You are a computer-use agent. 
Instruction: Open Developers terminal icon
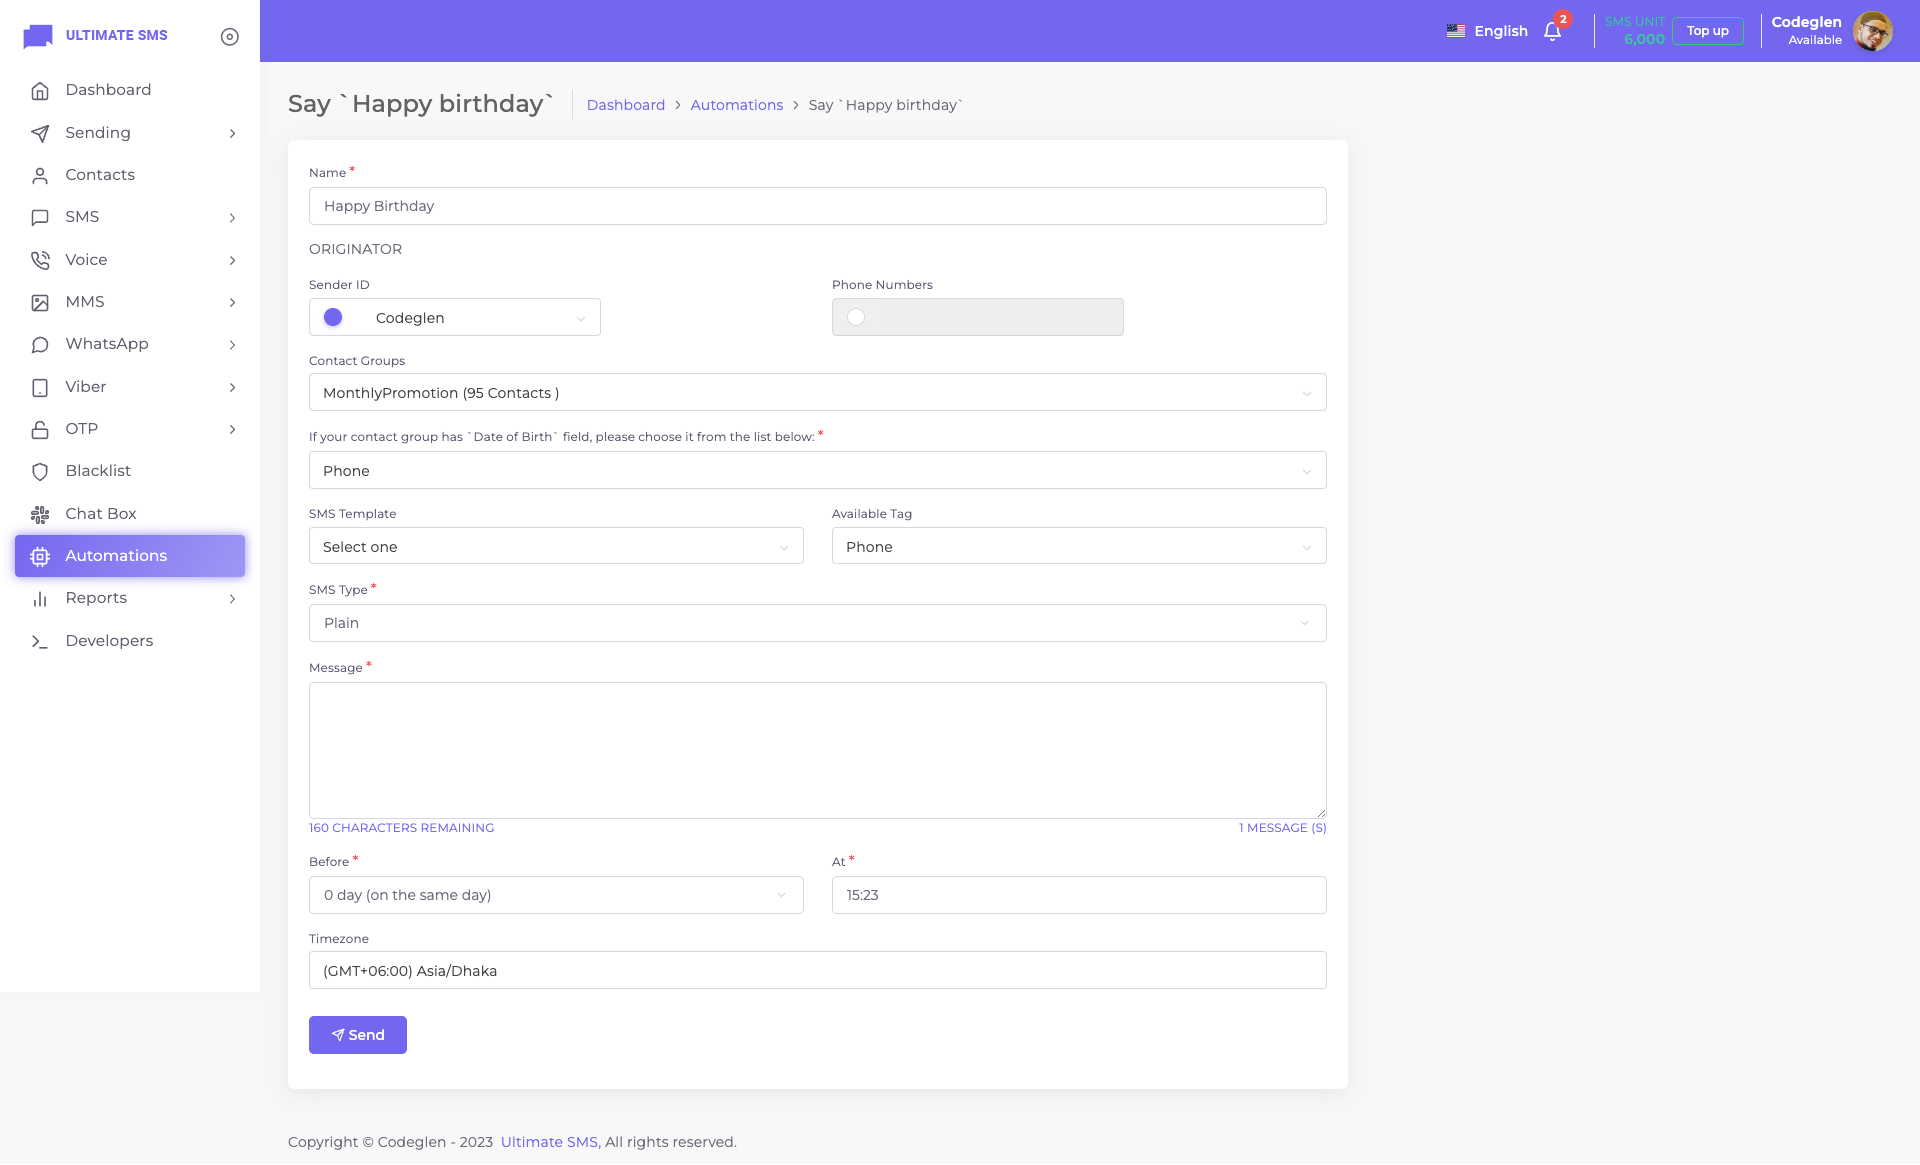40,641
